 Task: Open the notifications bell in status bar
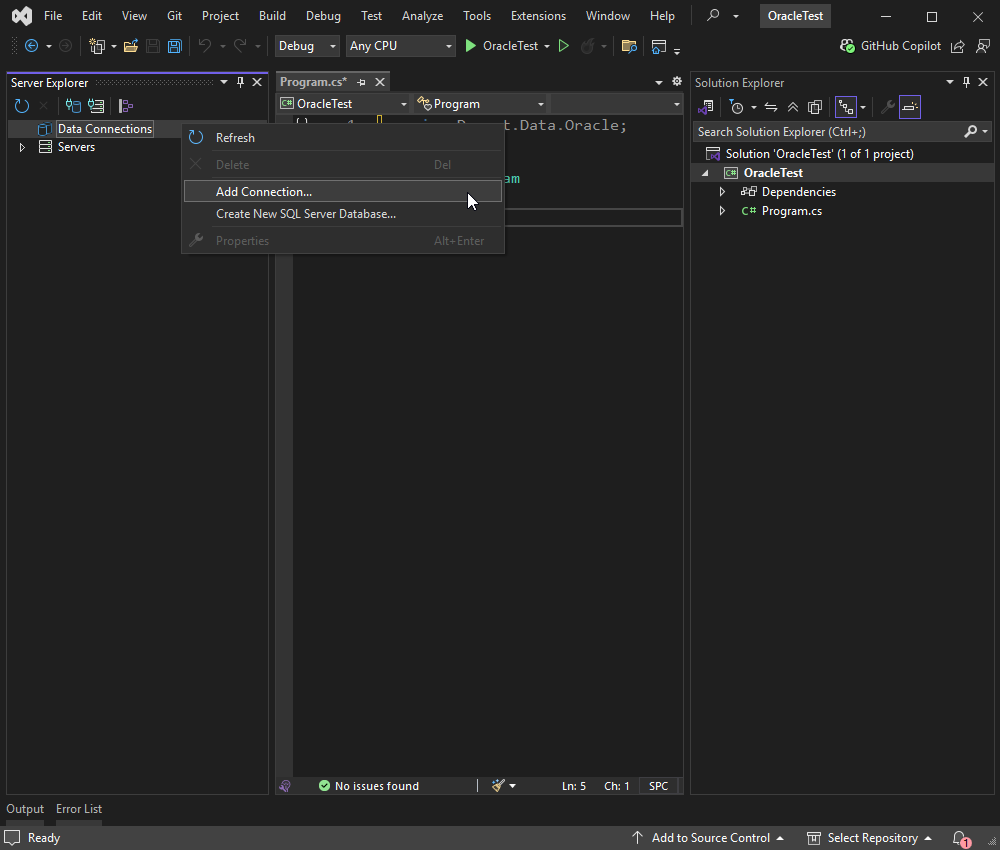pyautogui.click(x=960, y=838)
